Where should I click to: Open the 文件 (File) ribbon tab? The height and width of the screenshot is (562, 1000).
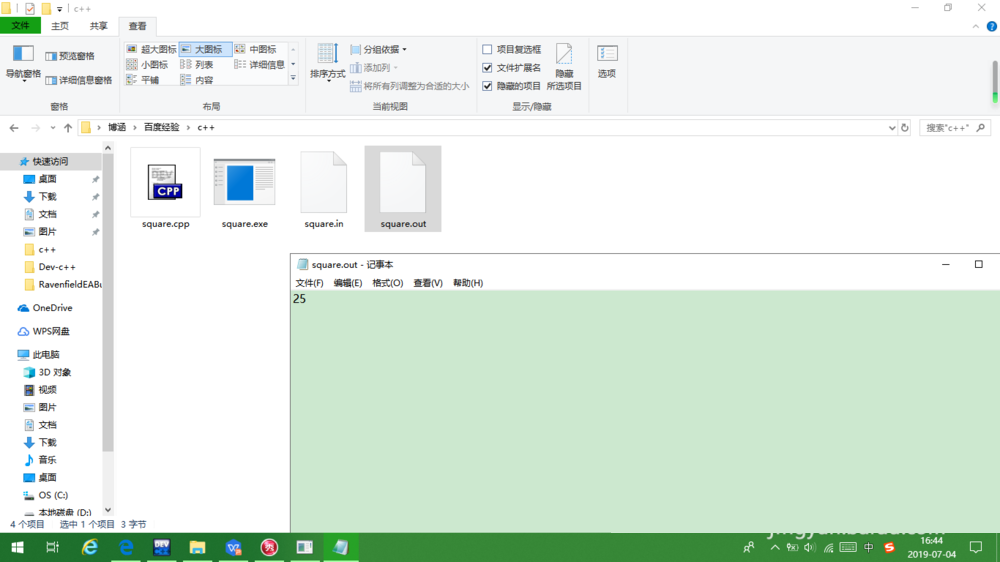click(20, 26)
